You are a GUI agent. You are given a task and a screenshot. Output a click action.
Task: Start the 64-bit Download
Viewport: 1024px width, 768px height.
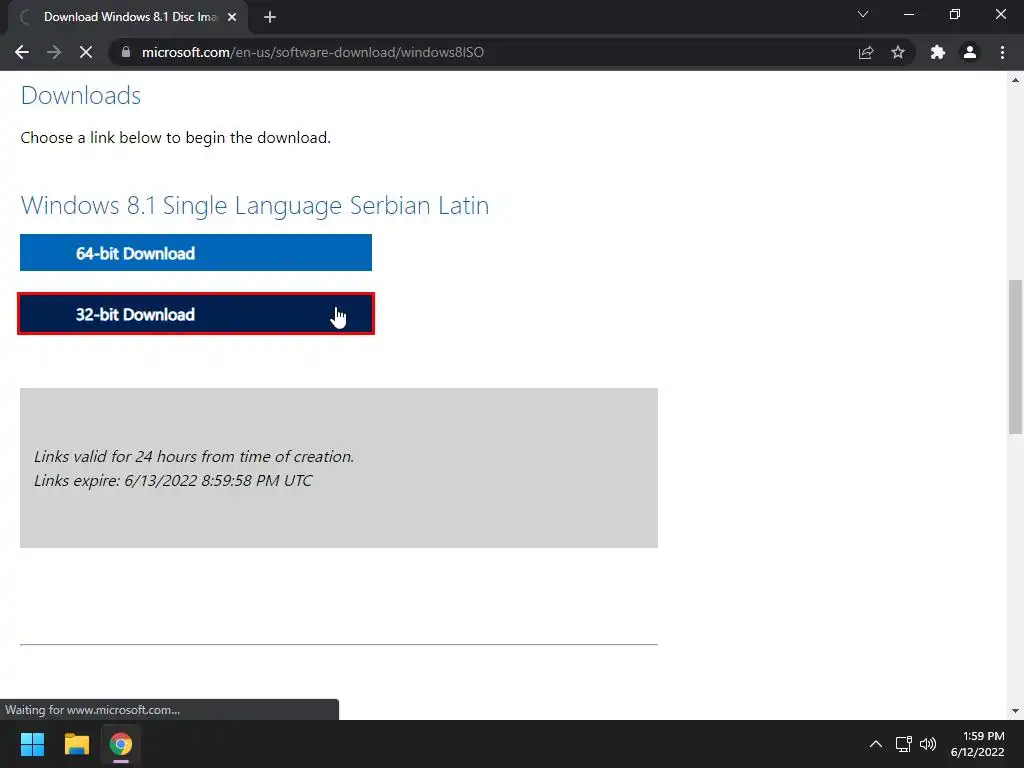(x=196, y=253)
